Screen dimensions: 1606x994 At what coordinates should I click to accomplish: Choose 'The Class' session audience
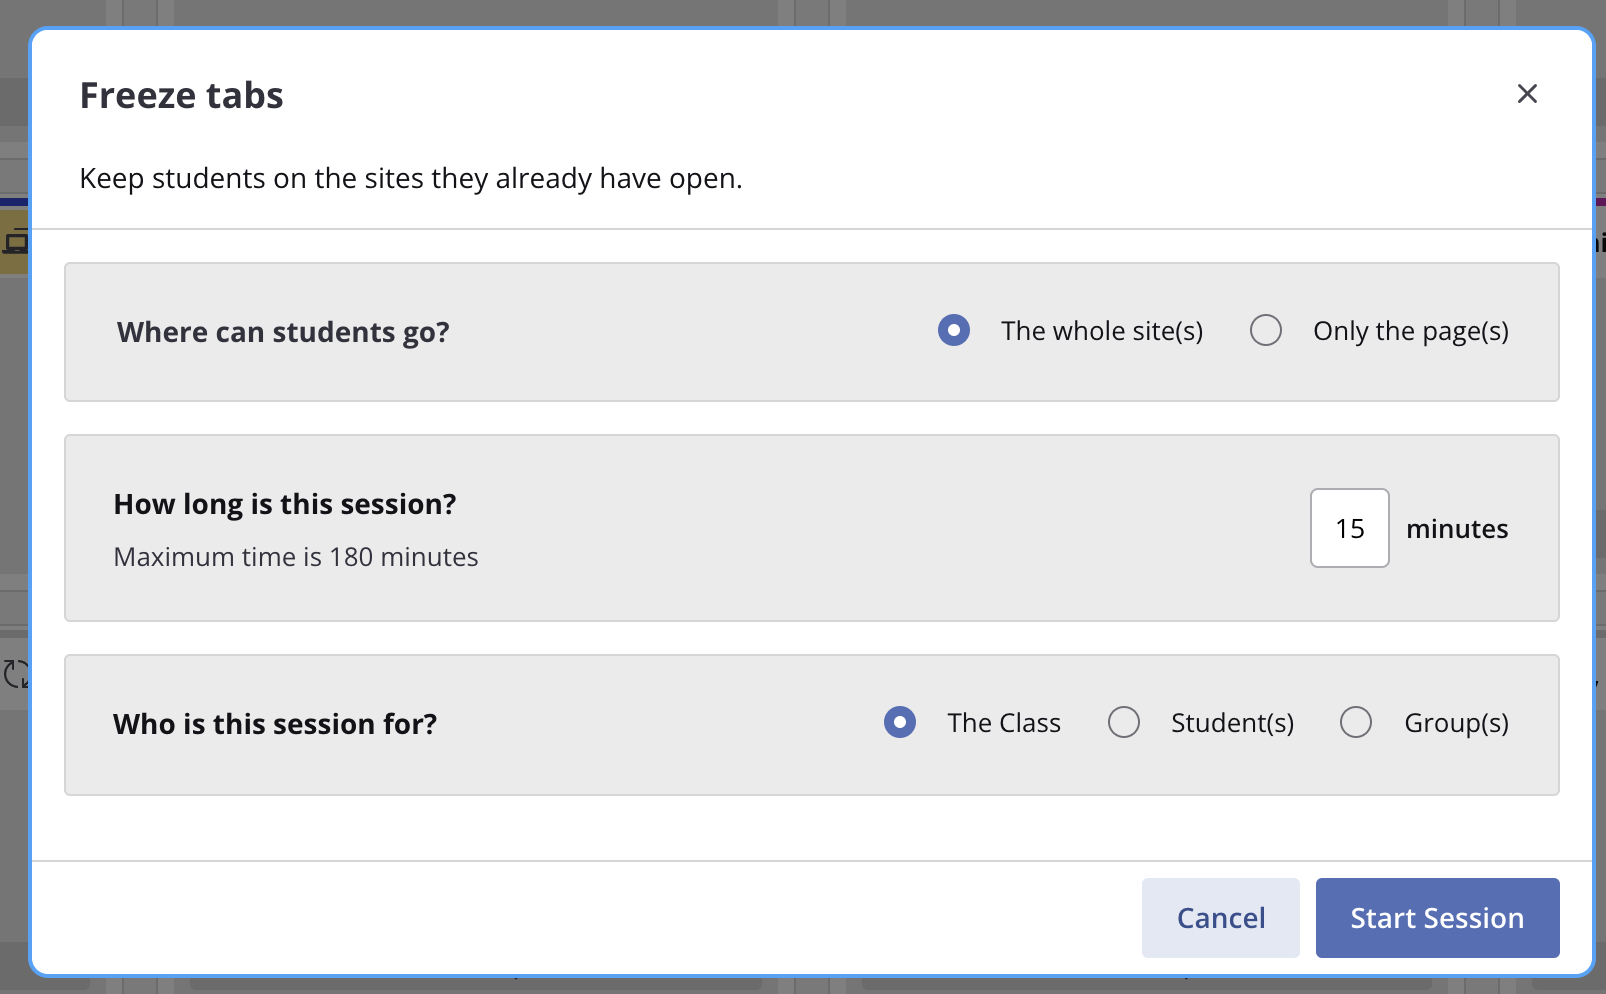pyautogui.click(x=900, y=722)
